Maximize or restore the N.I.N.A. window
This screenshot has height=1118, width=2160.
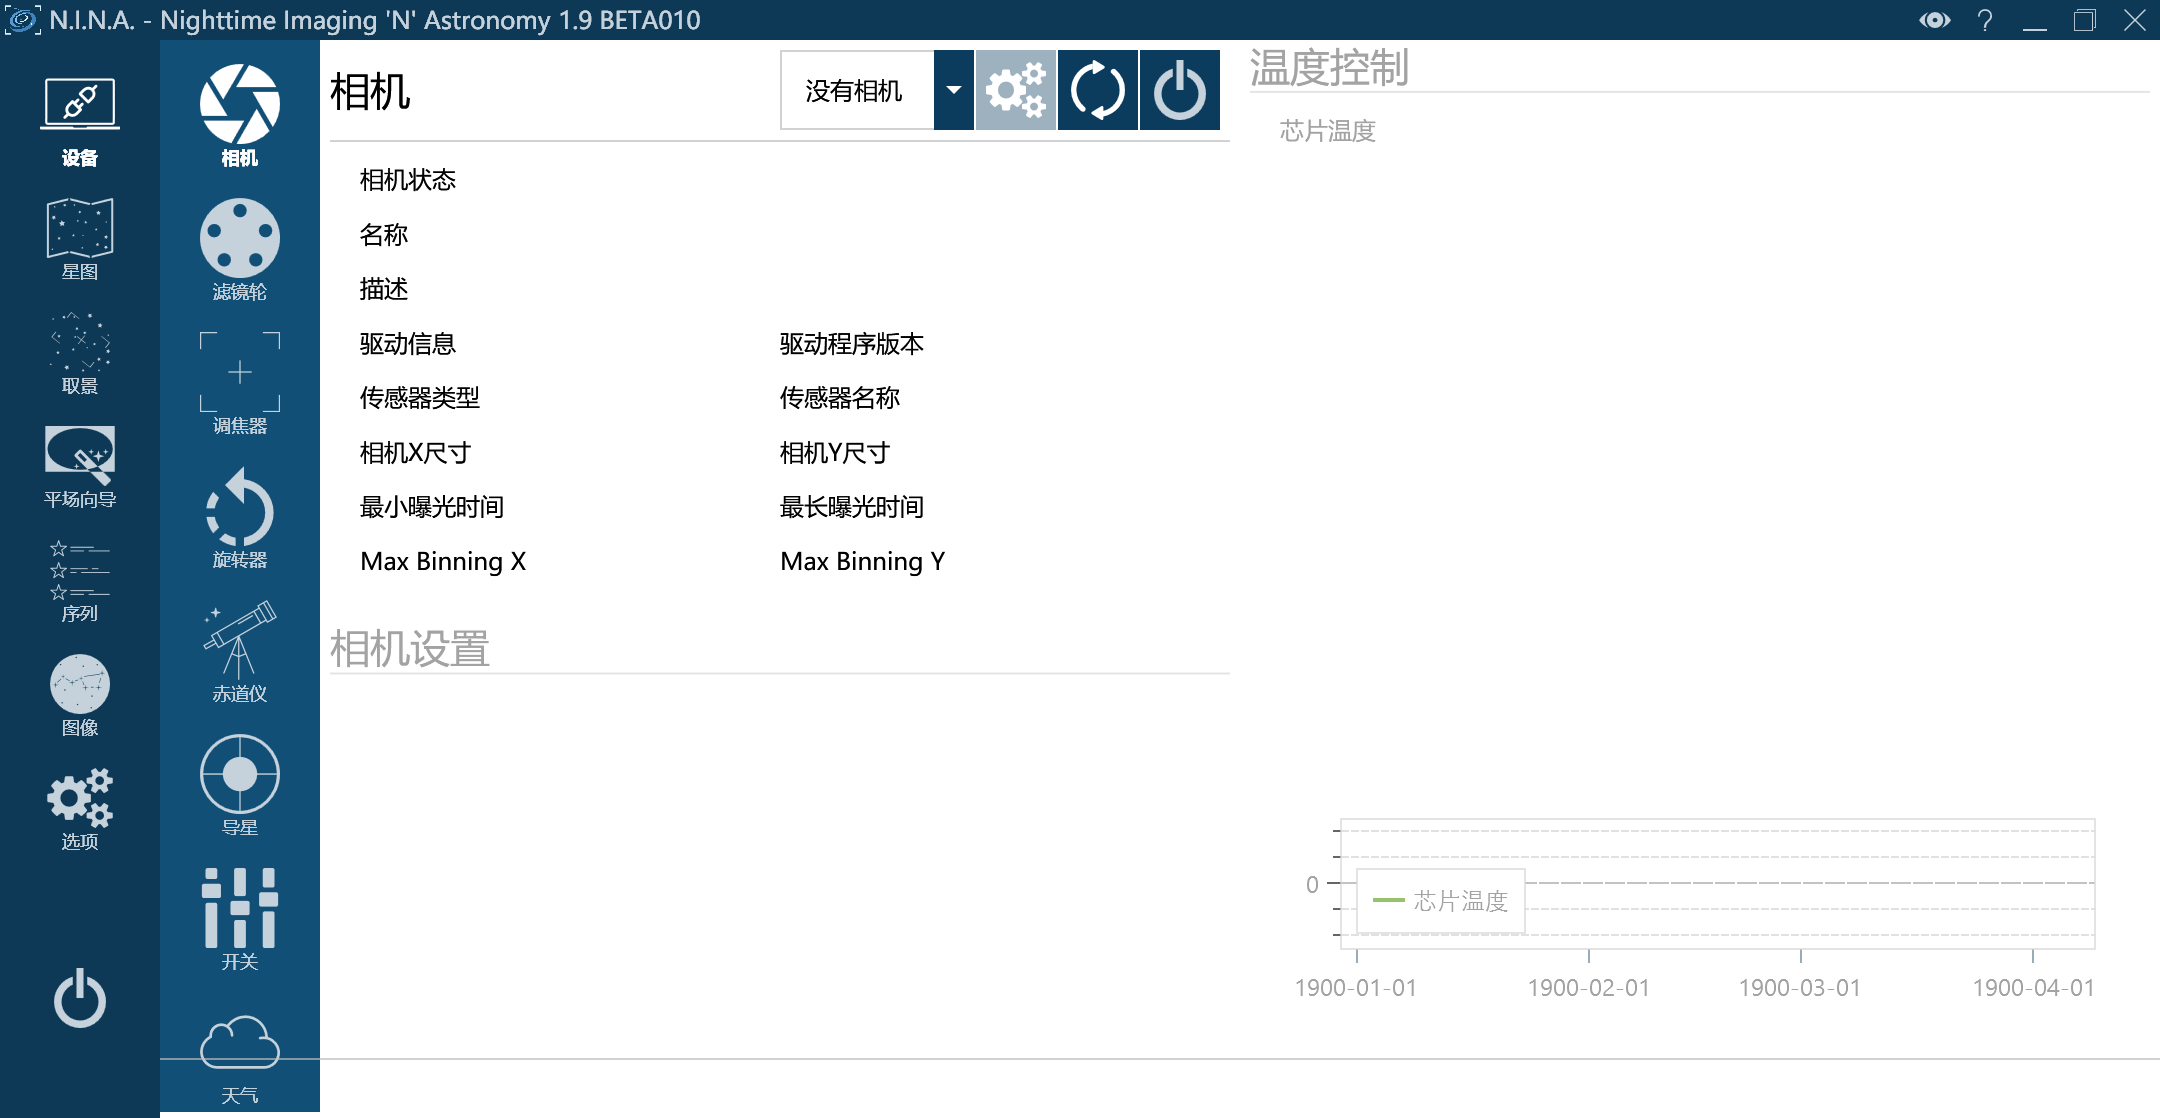point(2085,20)
